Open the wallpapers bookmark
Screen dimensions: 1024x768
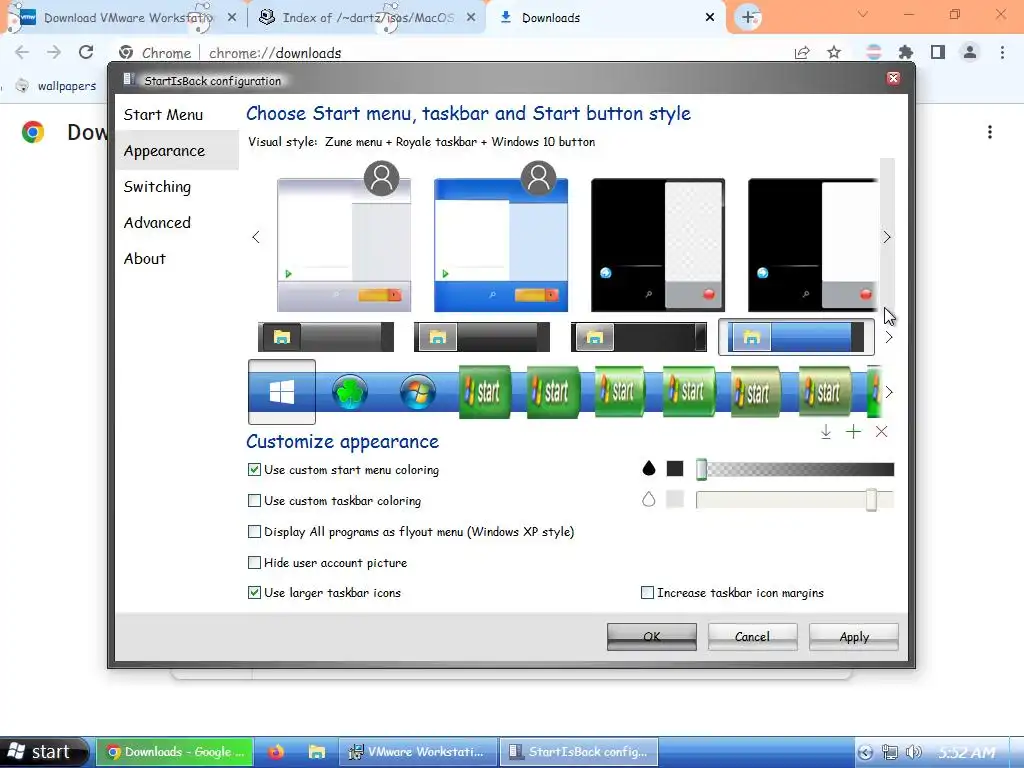pos(57,86)
